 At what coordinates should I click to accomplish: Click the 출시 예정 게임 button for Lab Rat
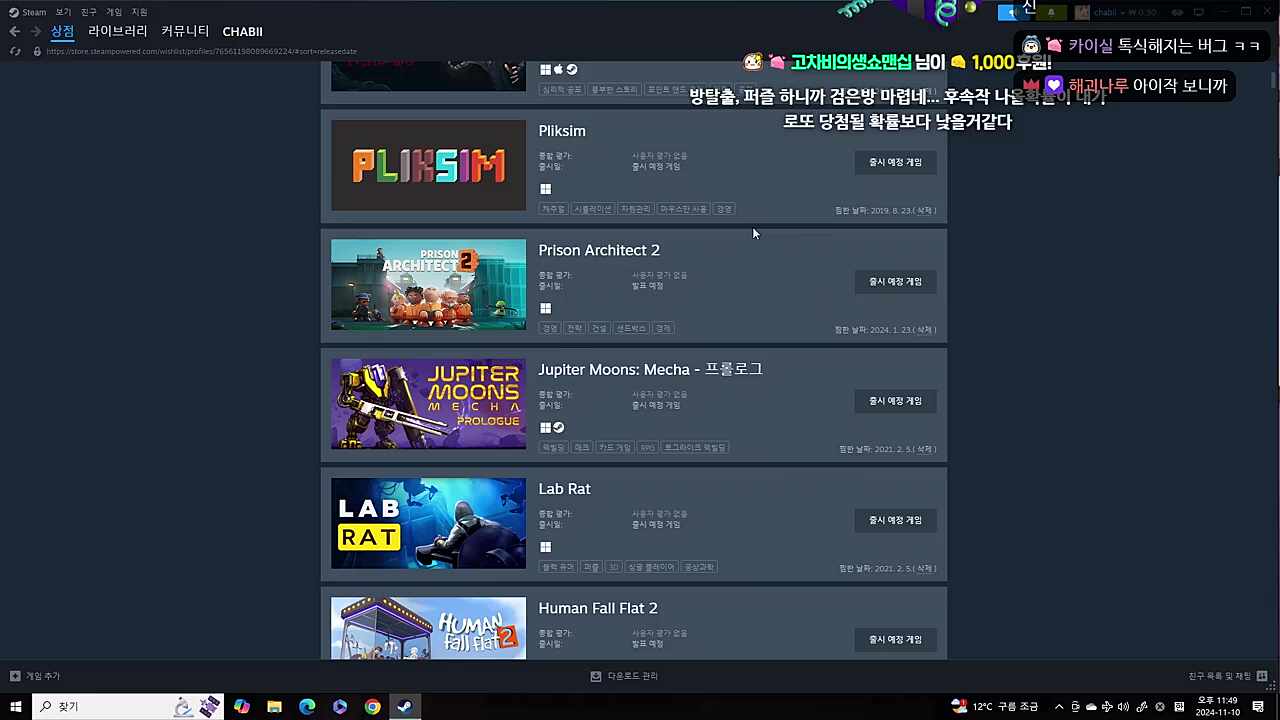click(x=895, y=520)
